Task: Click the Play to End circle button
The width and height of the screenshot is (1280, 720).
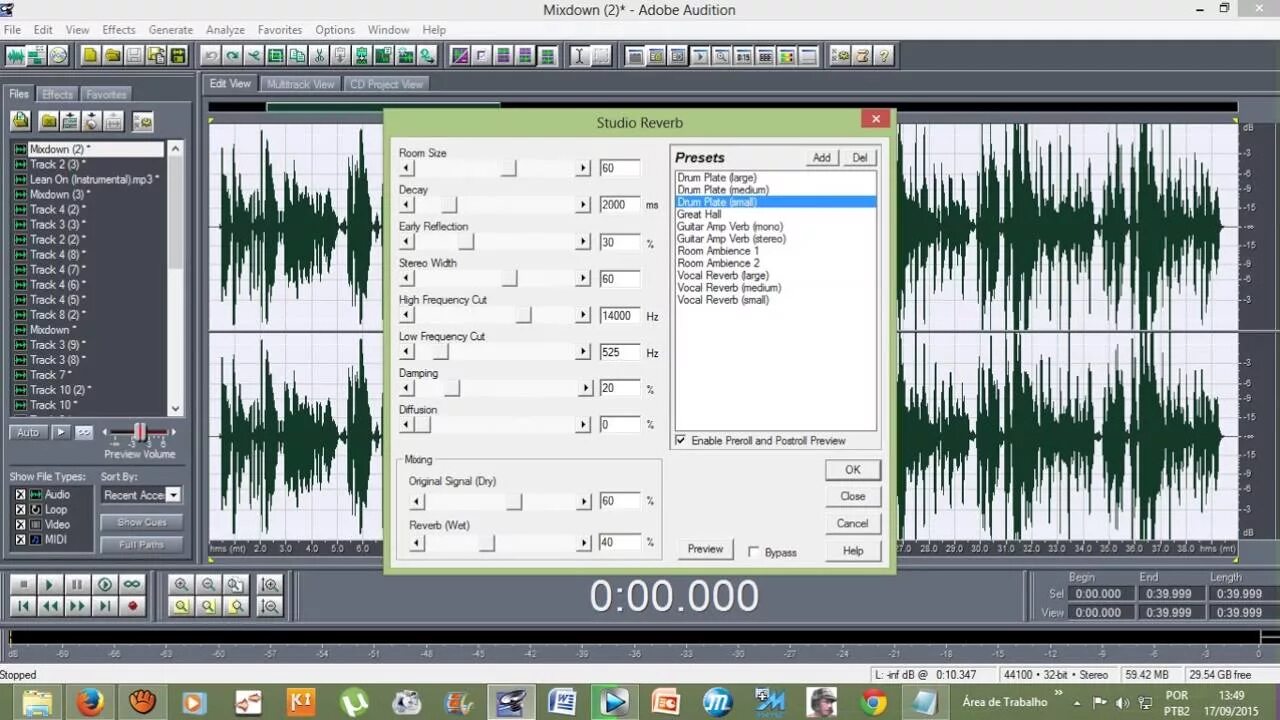Action: pyautogui.click(x=104, y=584)
